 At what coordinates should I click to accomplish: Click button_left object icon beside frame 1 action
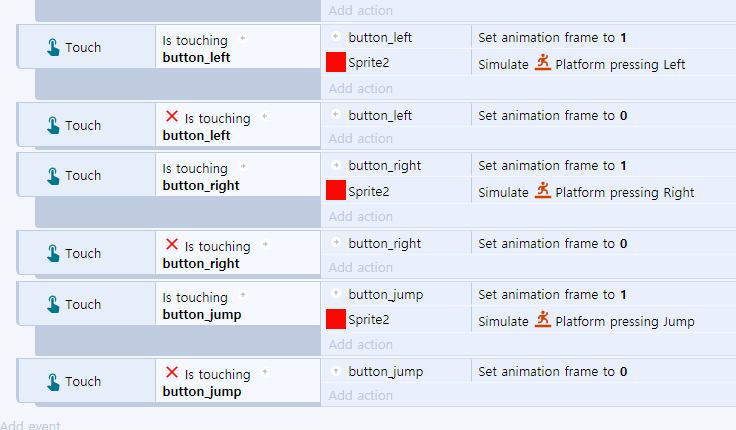[x=336, y=36]
